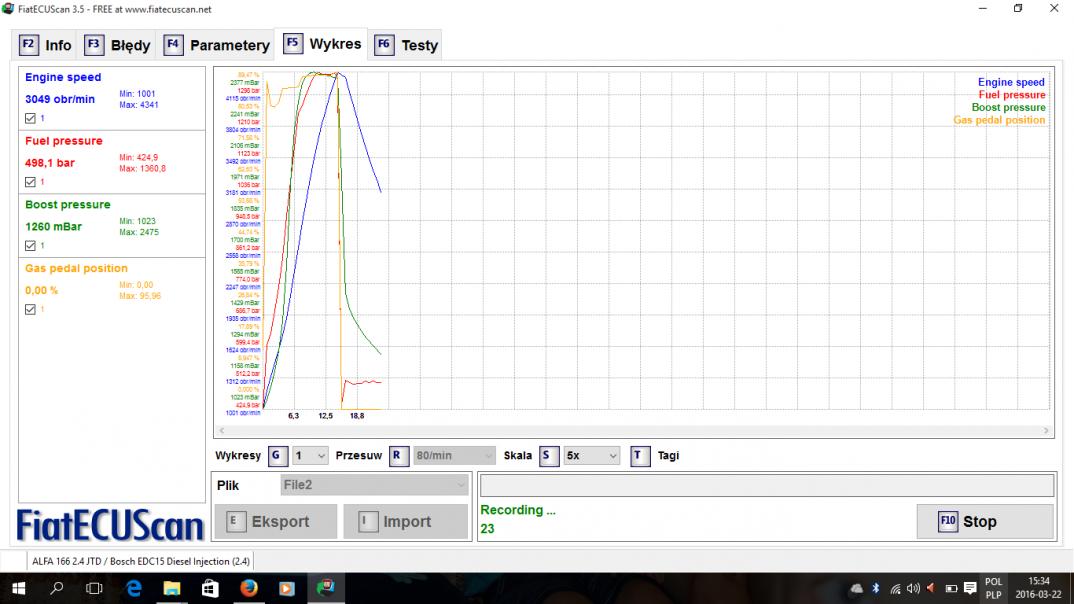
Task: Open the Testy tab
Action: tap(406, 45)
